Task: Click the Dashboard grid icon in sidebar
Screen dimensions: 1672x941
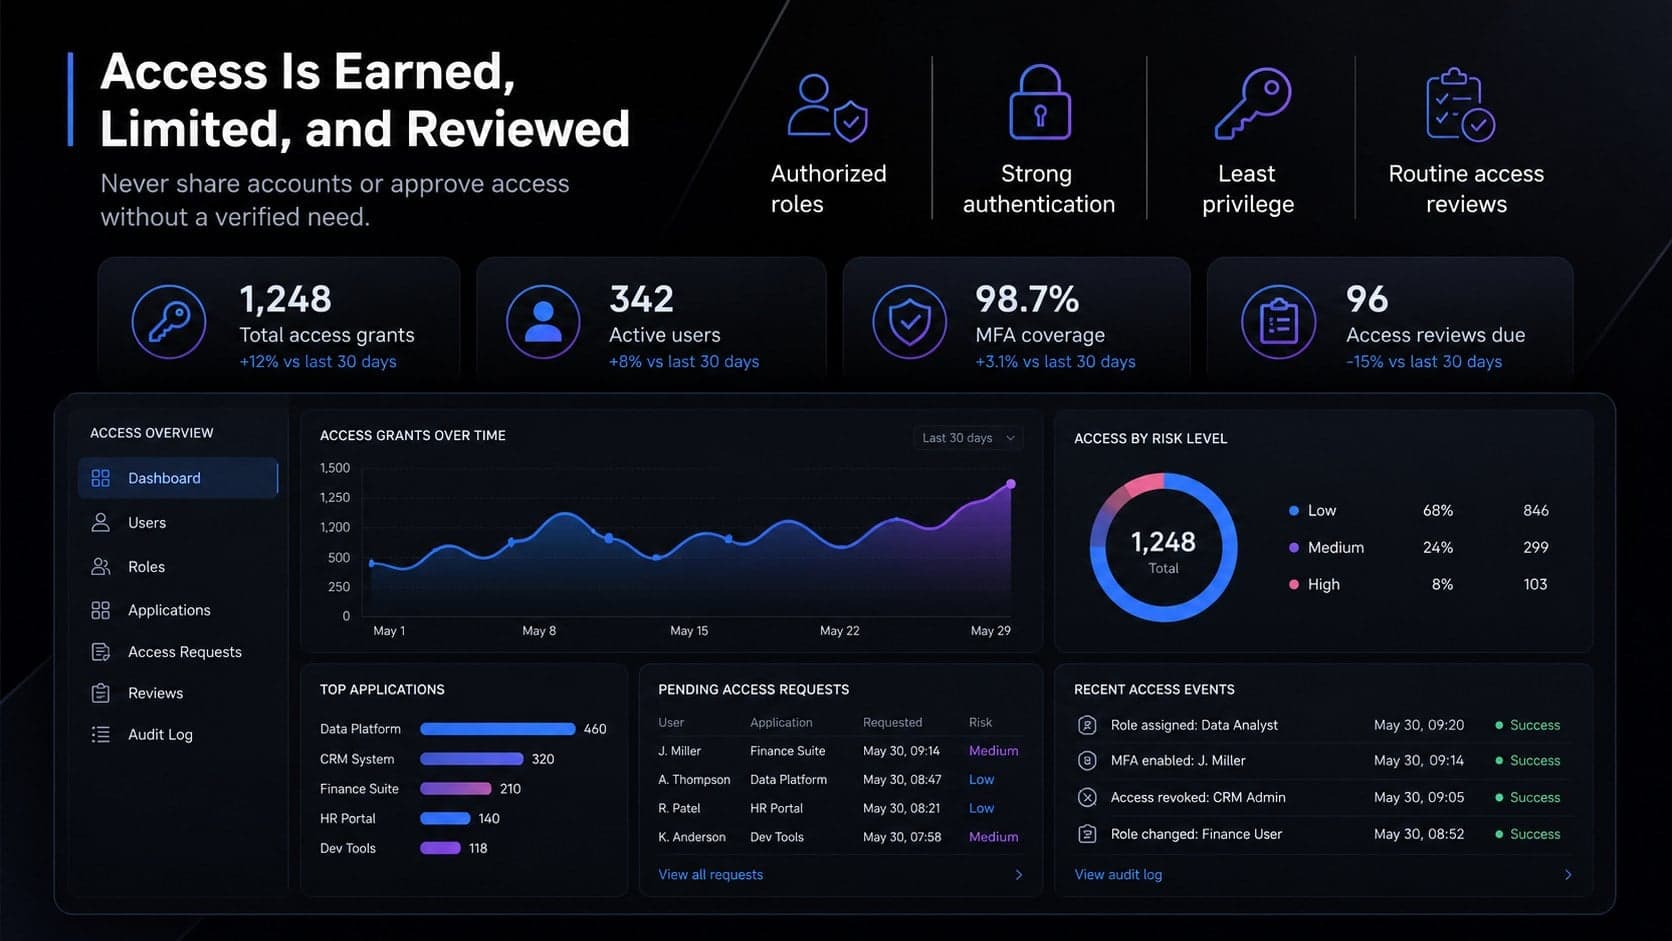Action: 100,478
